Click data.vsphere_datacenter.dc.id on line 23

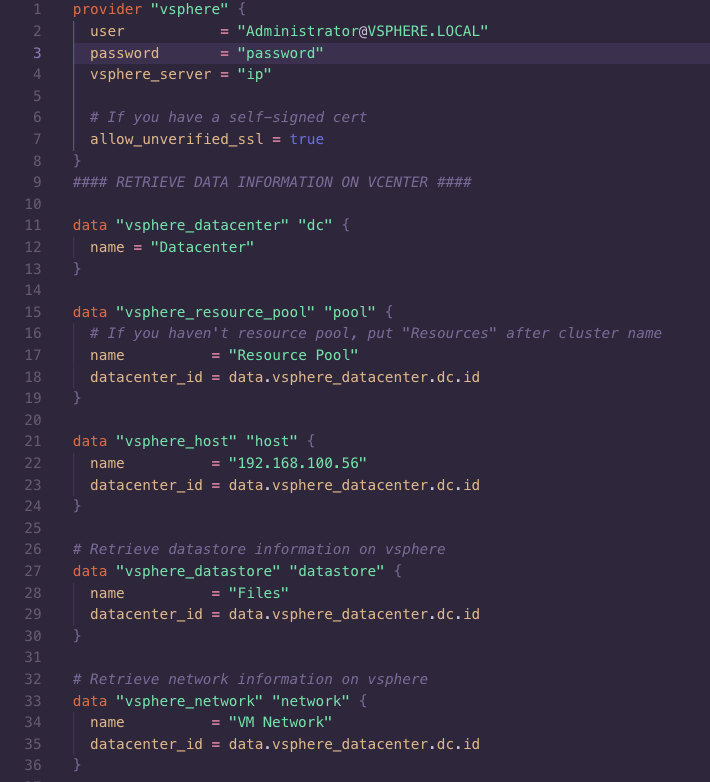coord(354,485)
